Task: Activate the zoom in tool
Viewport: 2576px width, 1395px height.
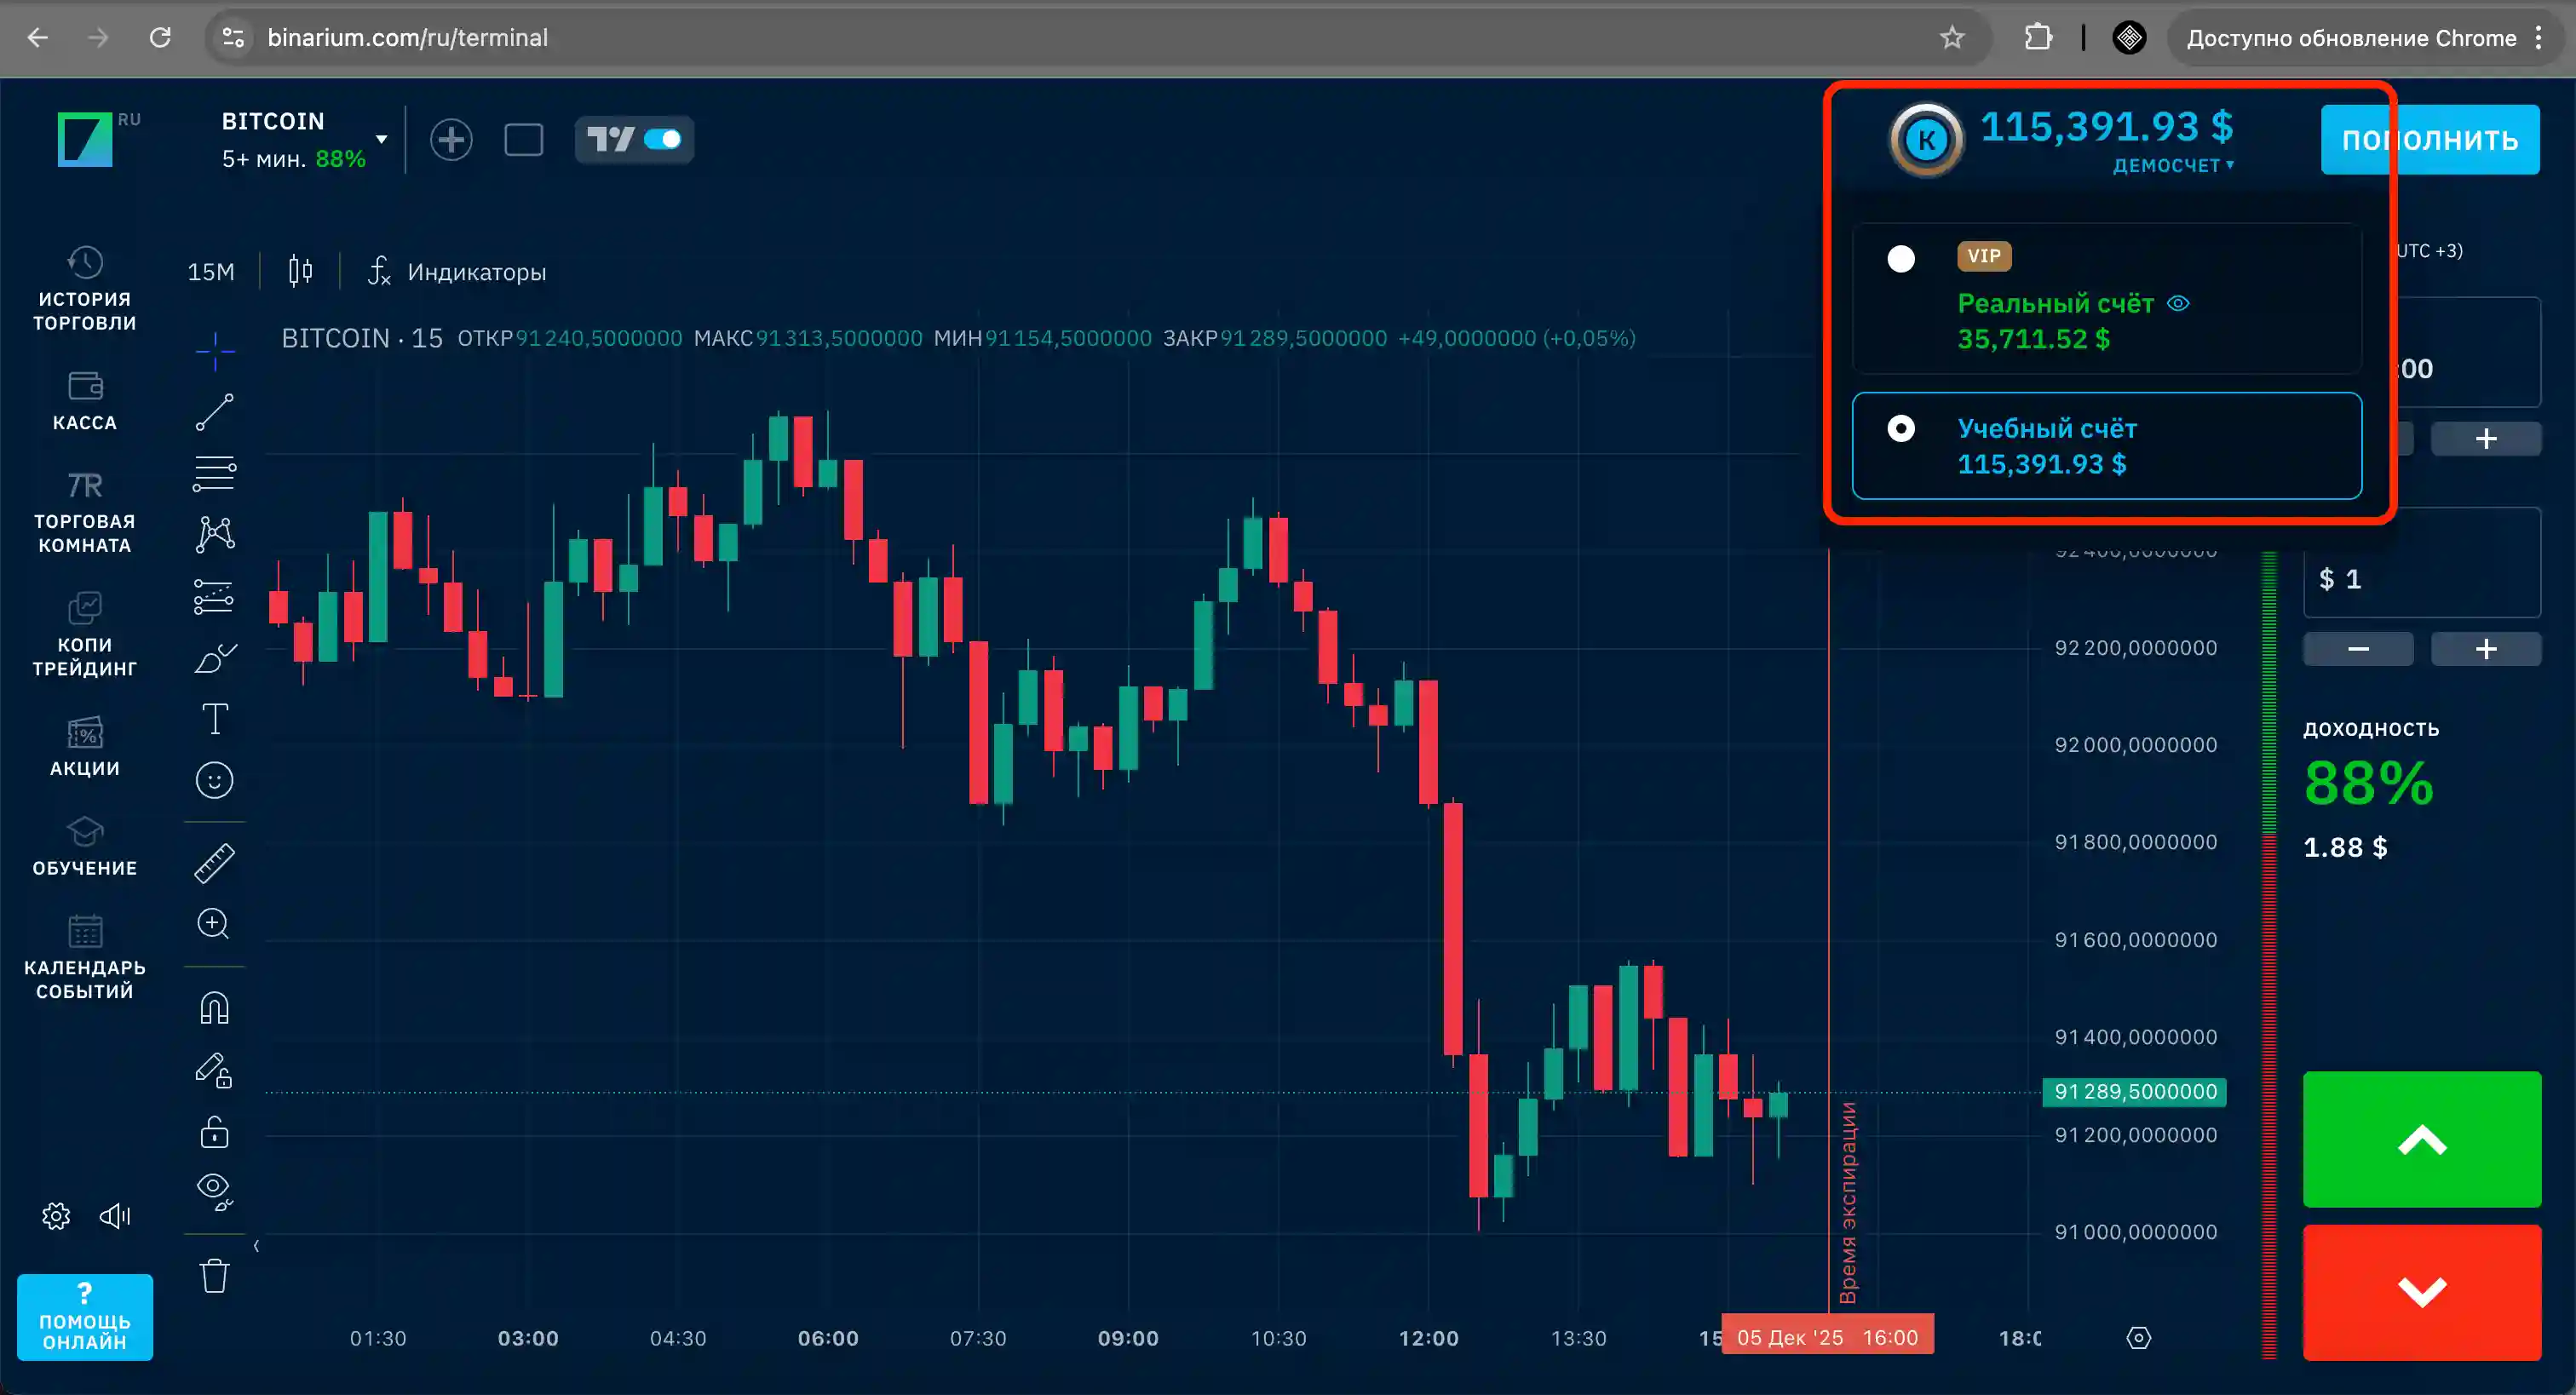Action: coord(214,923)
